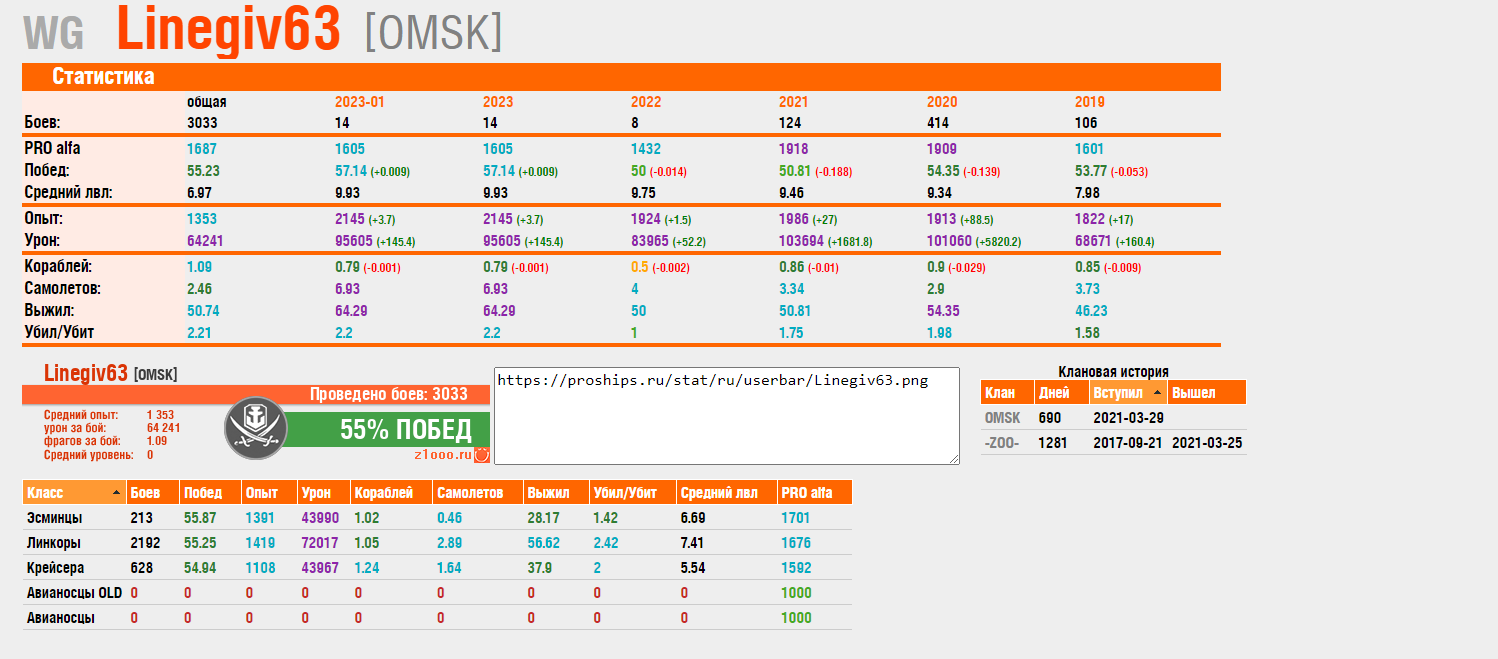Open the 2023-01 monthly stats link
1498x659 pixels.
point(359,102)
